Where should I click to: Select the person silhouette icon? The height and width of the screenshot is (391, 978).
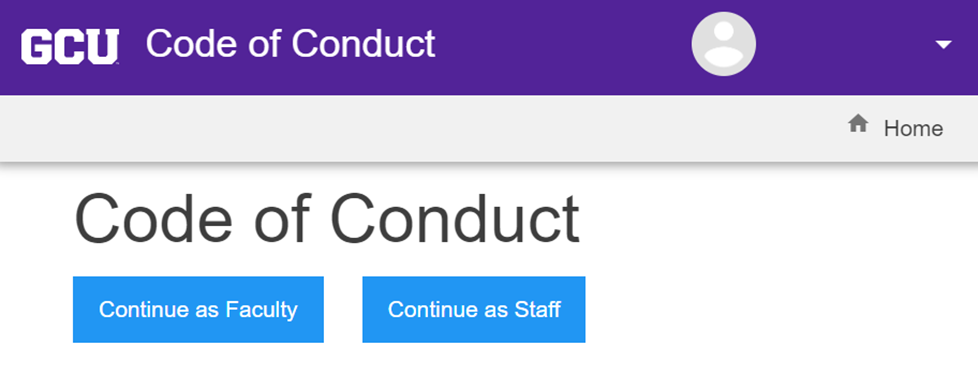724,44
